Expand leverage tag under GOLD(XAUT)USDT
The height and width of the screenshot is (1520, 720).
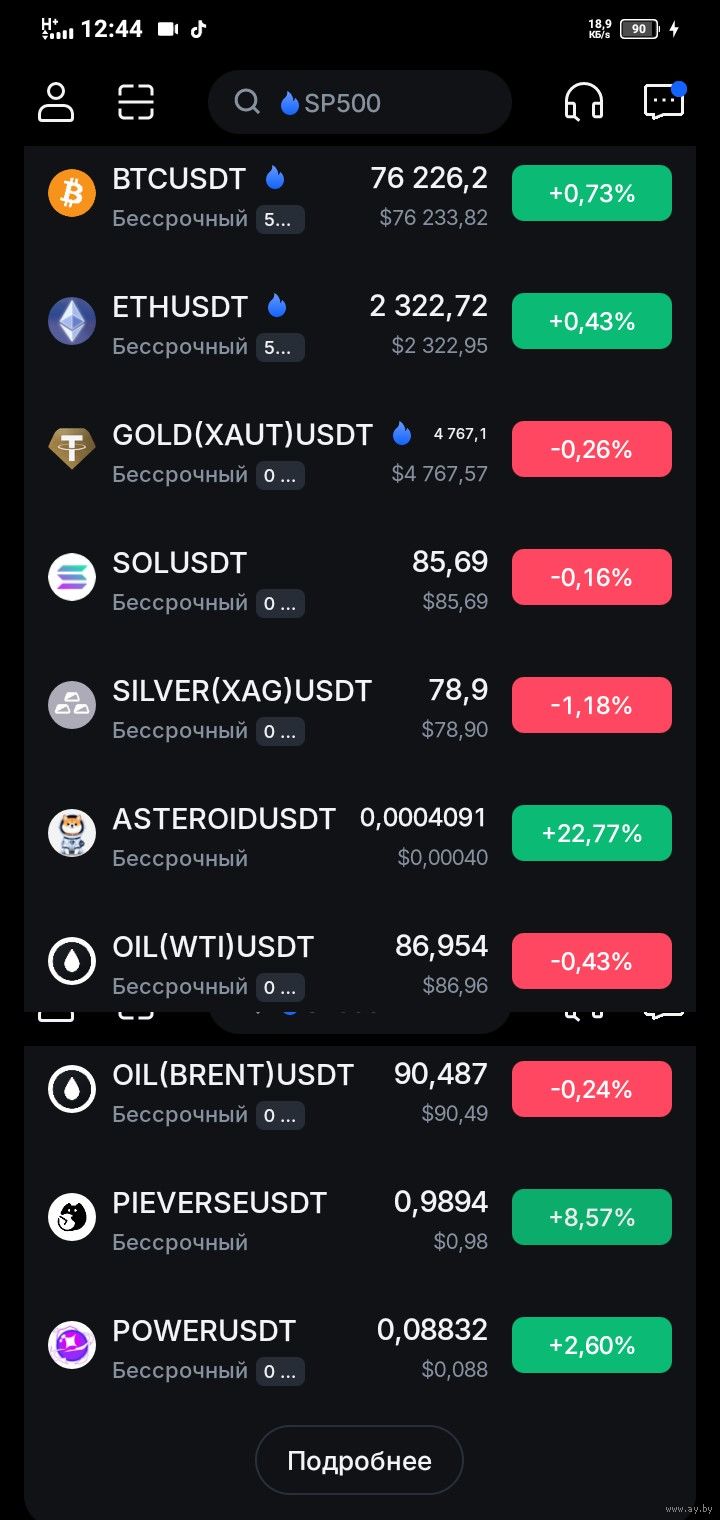tap(280, 476)
